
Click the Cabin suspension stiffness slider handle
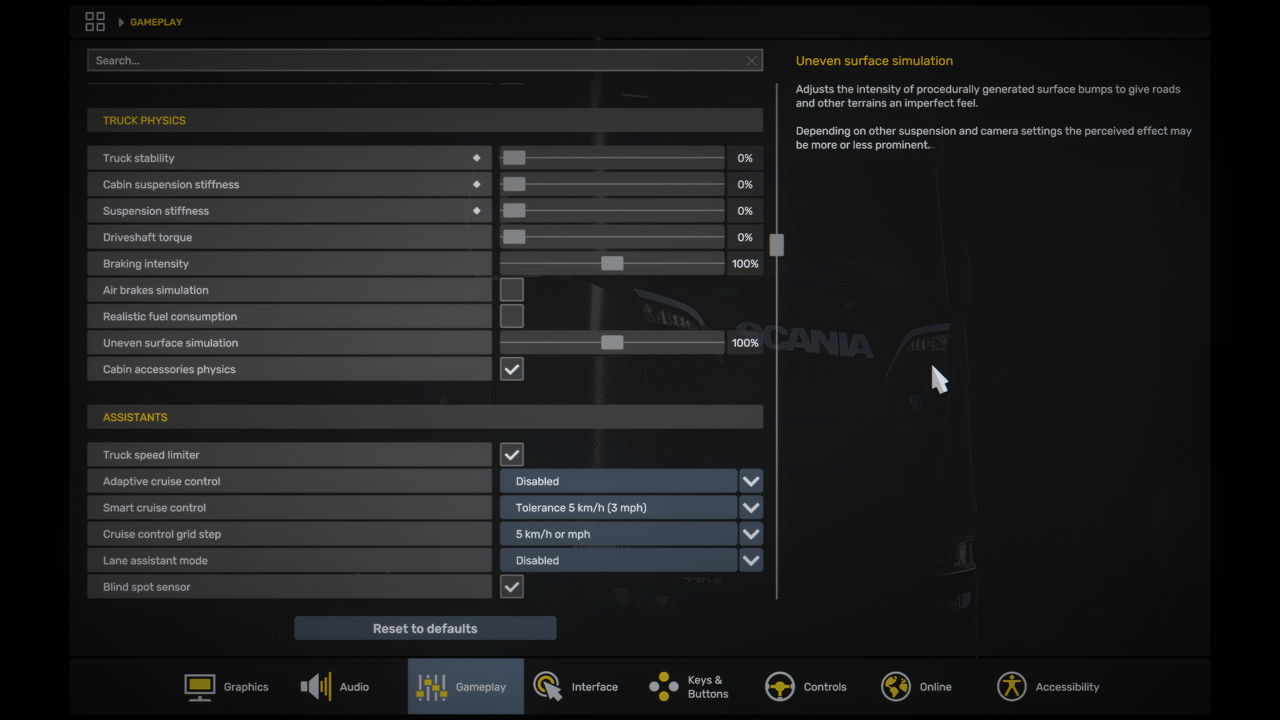[514, 184]
